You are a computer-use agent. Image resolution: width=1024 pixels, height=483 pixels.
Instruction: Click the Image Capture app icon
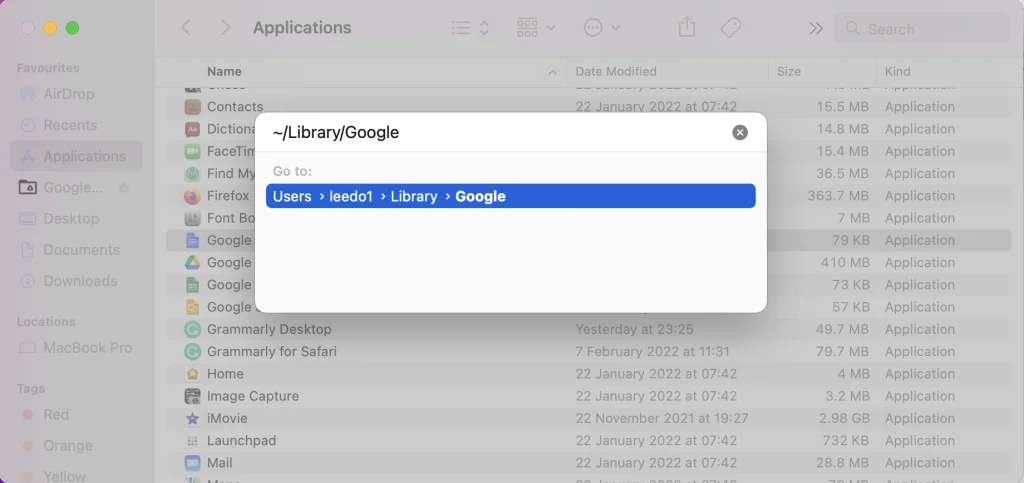[192, 396]
